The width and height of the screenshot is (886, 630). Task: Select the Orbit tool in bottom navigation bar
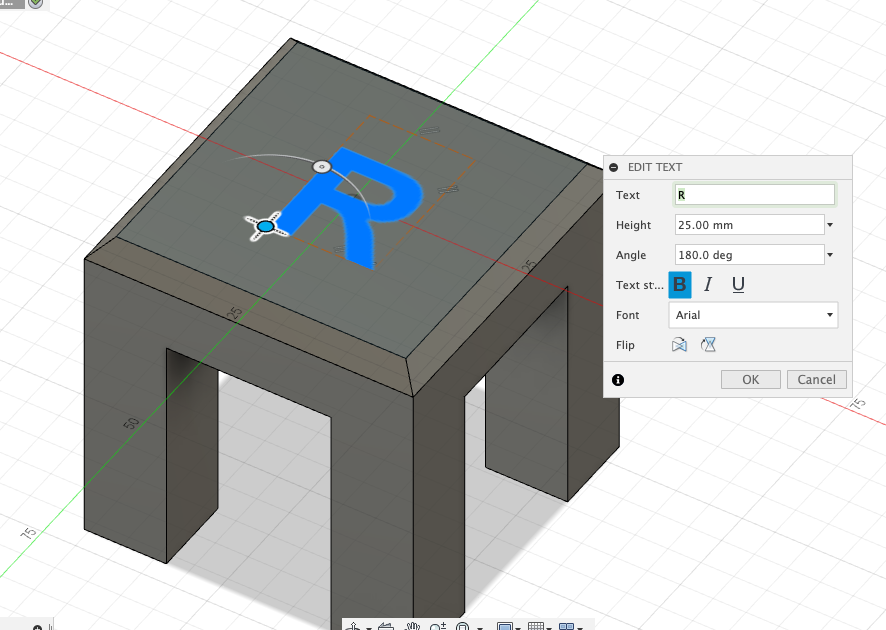tap(354, 627)
